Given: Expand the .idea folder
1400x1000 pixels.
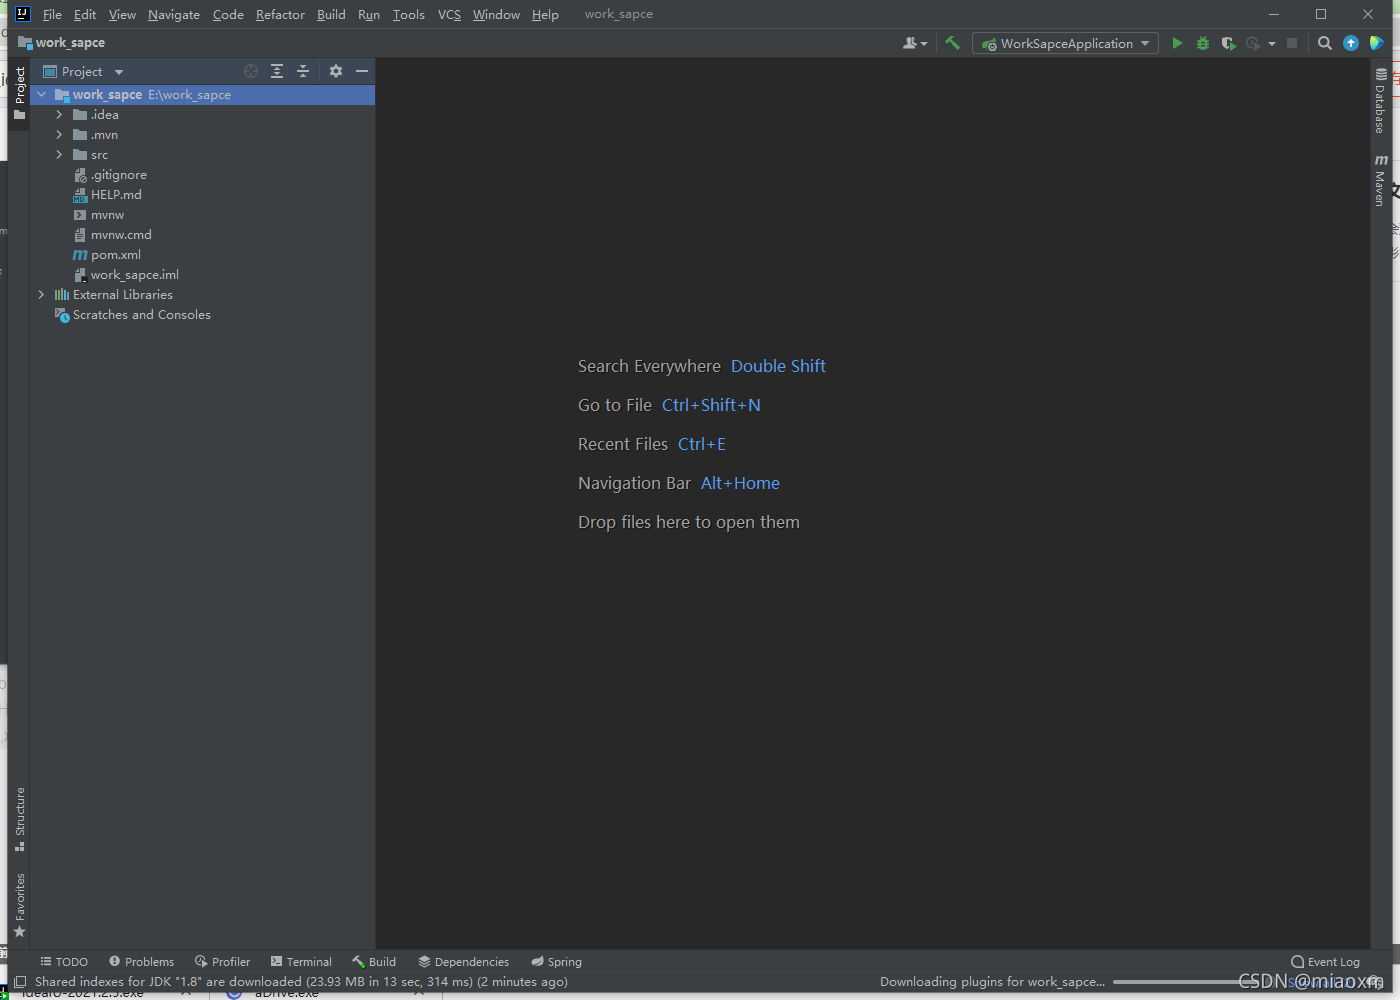Looking at the screenshot, I should click(60, 115).
